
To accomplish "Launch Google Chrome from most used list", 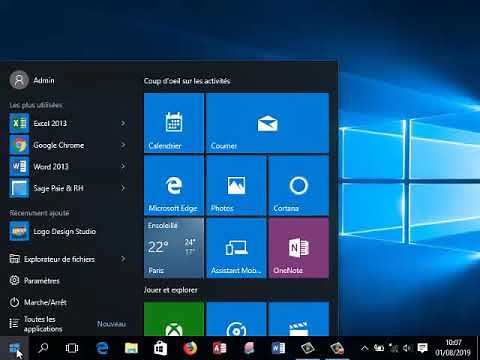I will [x=68, y=145].
